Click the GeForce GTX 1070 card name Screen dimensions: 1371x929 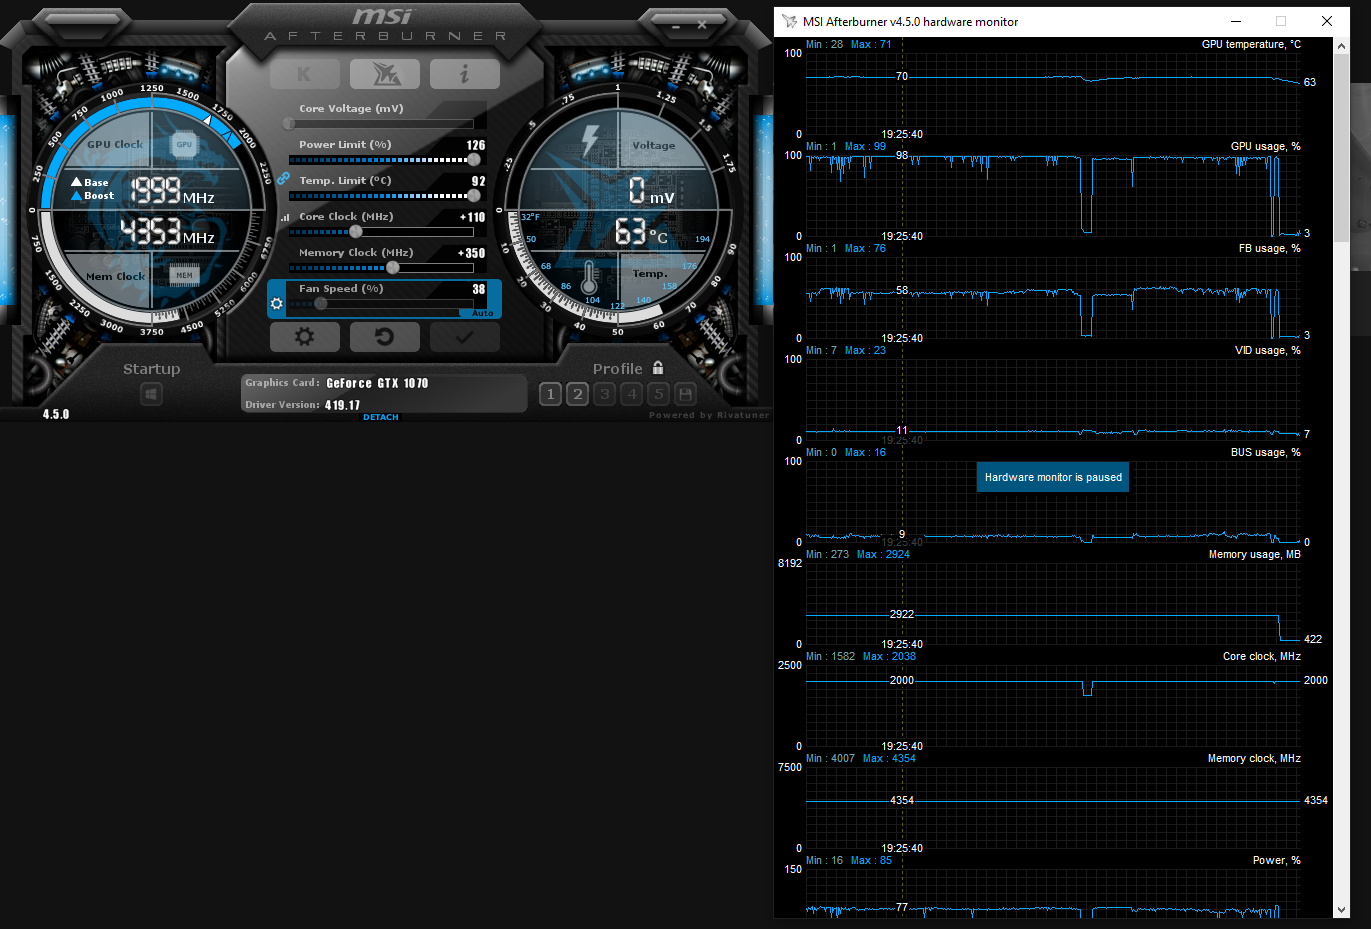[x=377, y=383]
